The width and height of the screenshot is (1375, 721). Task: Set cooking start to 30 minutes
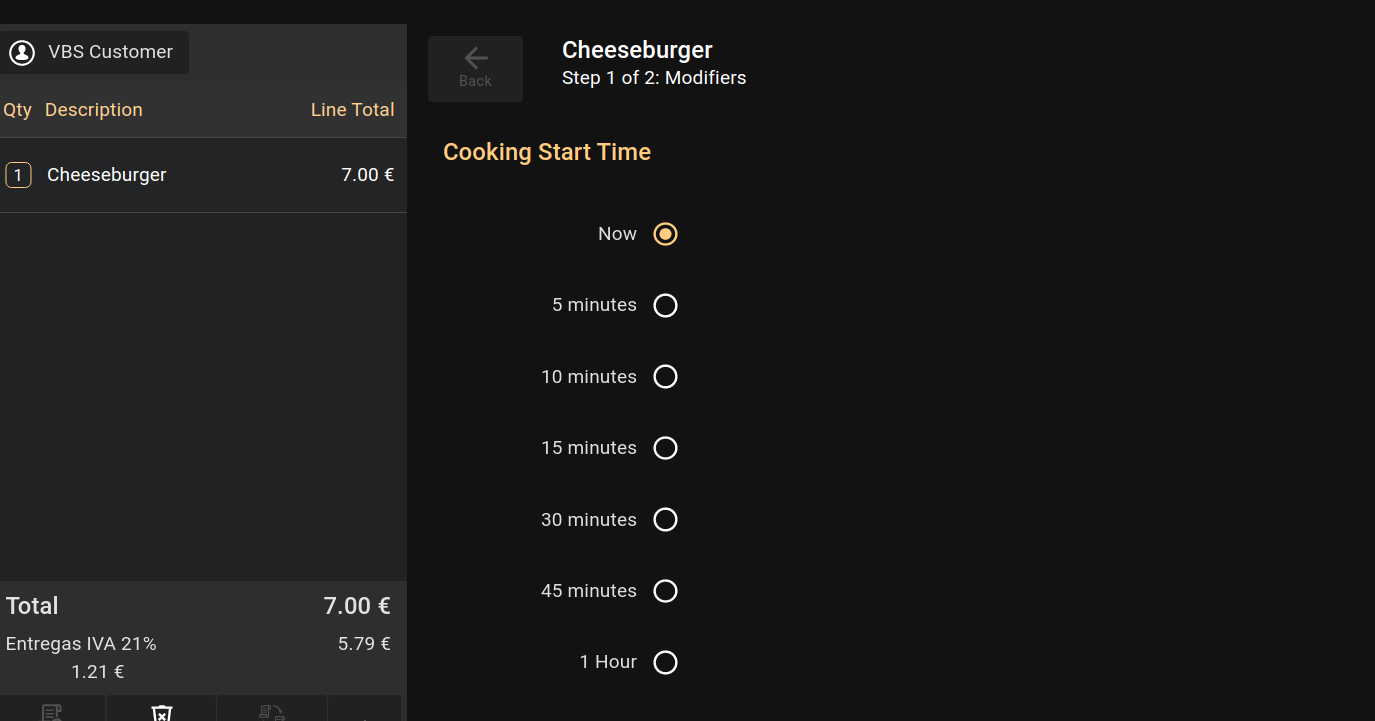[x=665, y=520]
